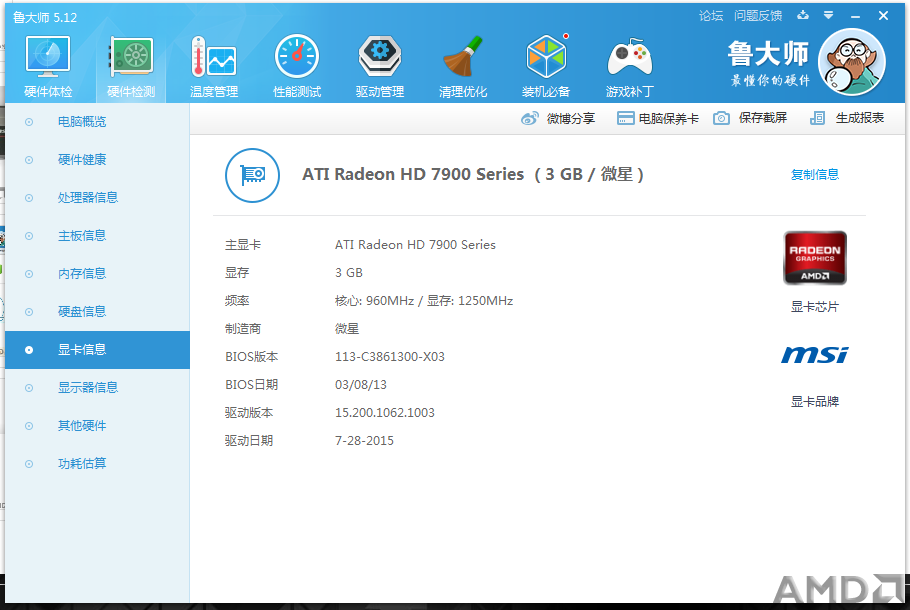Click 复制信息 copy info link
910x610 pixels.
(815, 174)
